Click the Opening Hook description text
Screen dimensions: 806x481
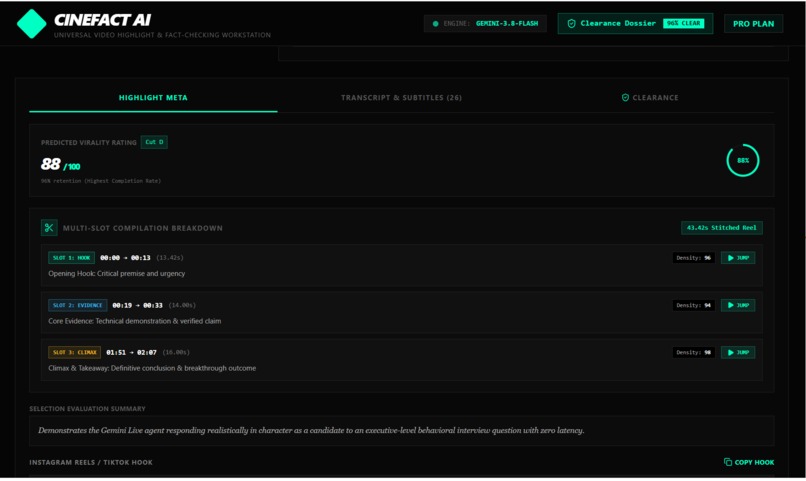tap(117, 273)
